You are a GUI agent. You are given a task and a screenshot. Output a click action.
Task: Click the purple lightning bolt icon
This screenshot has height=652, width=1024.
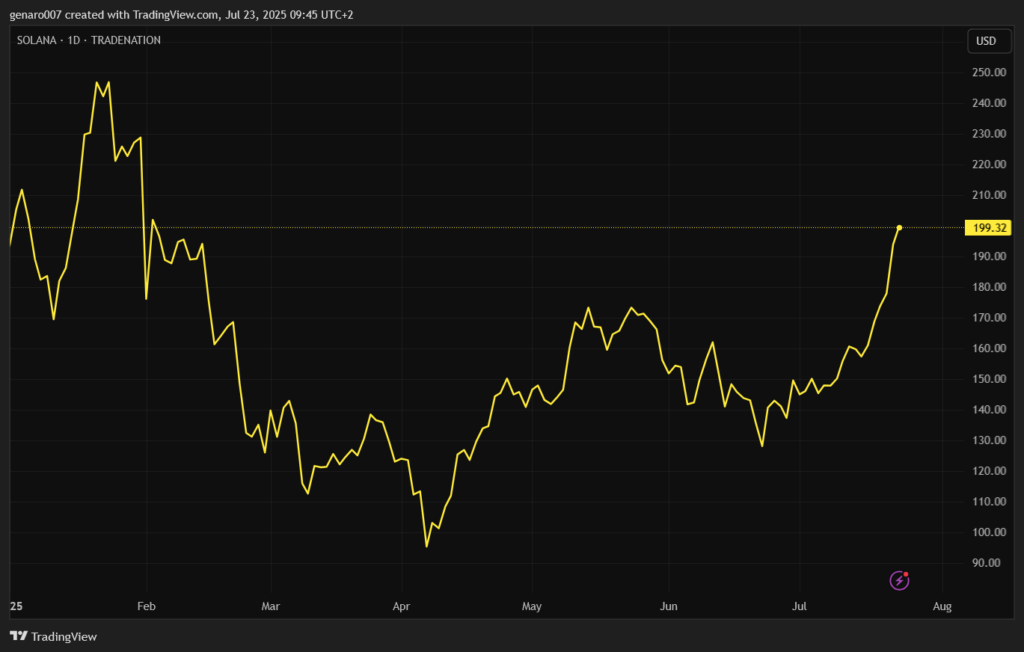coord(900,580)
